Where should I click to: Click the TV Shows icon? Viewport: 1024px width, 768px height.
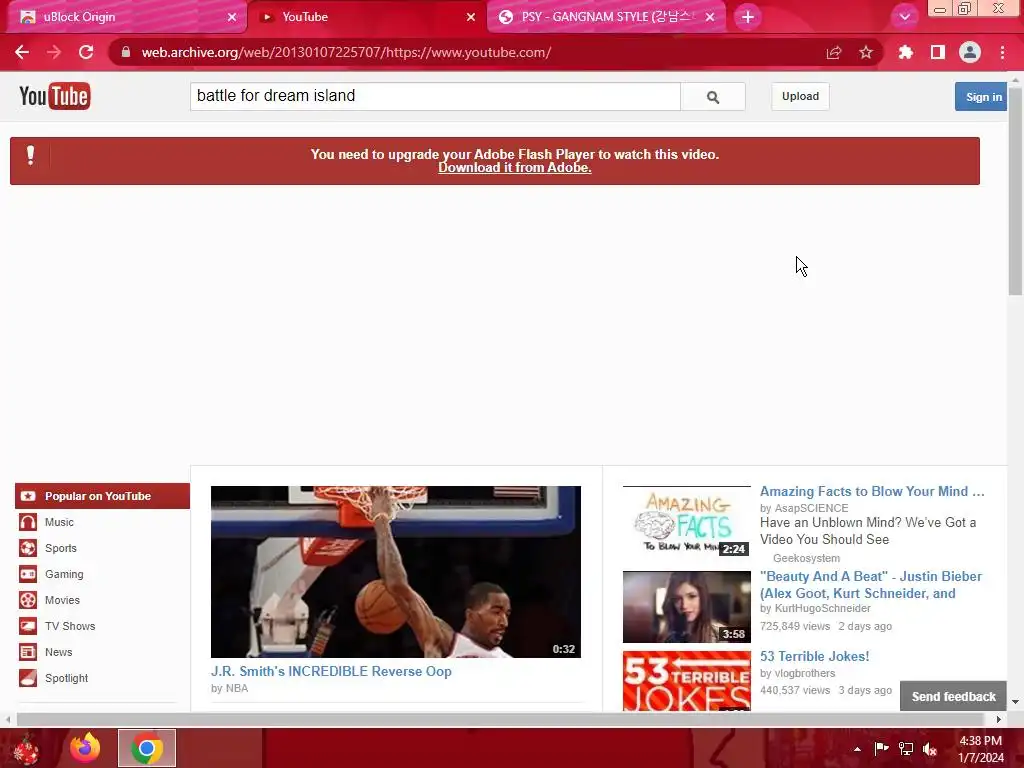(27, 626)
